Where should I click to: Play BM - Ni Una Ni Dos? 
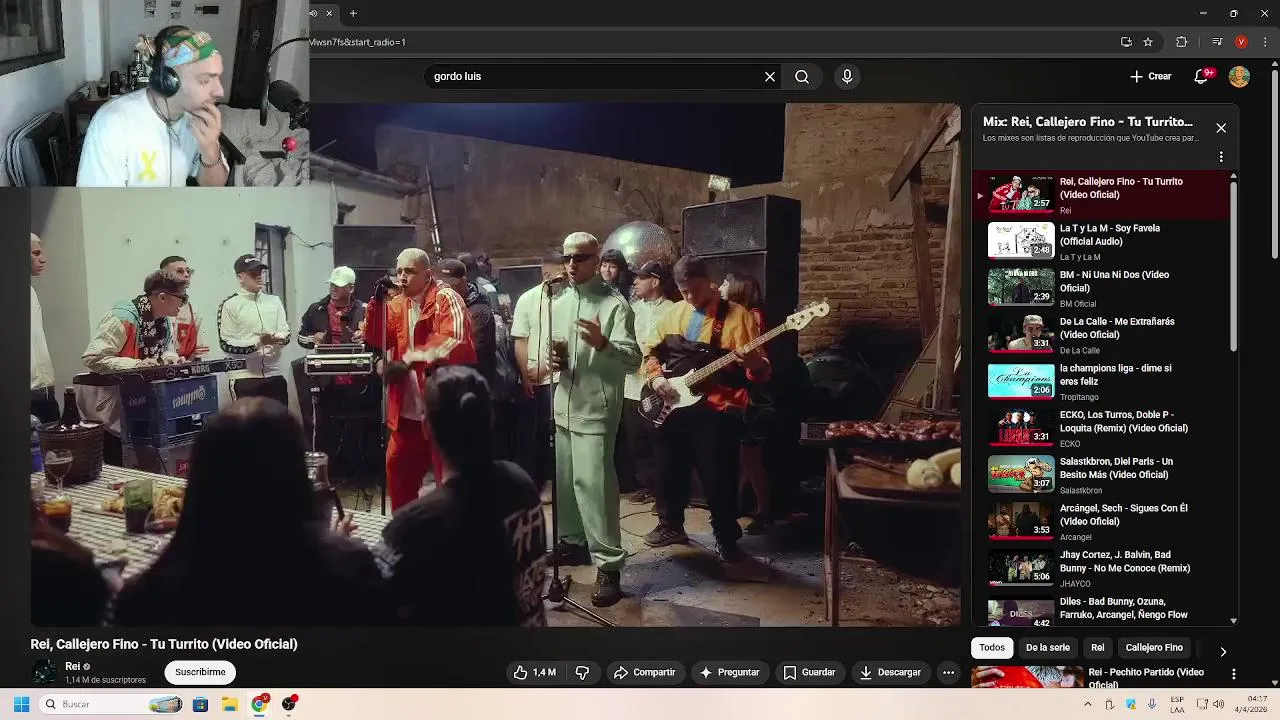[x=1101, y=289]
